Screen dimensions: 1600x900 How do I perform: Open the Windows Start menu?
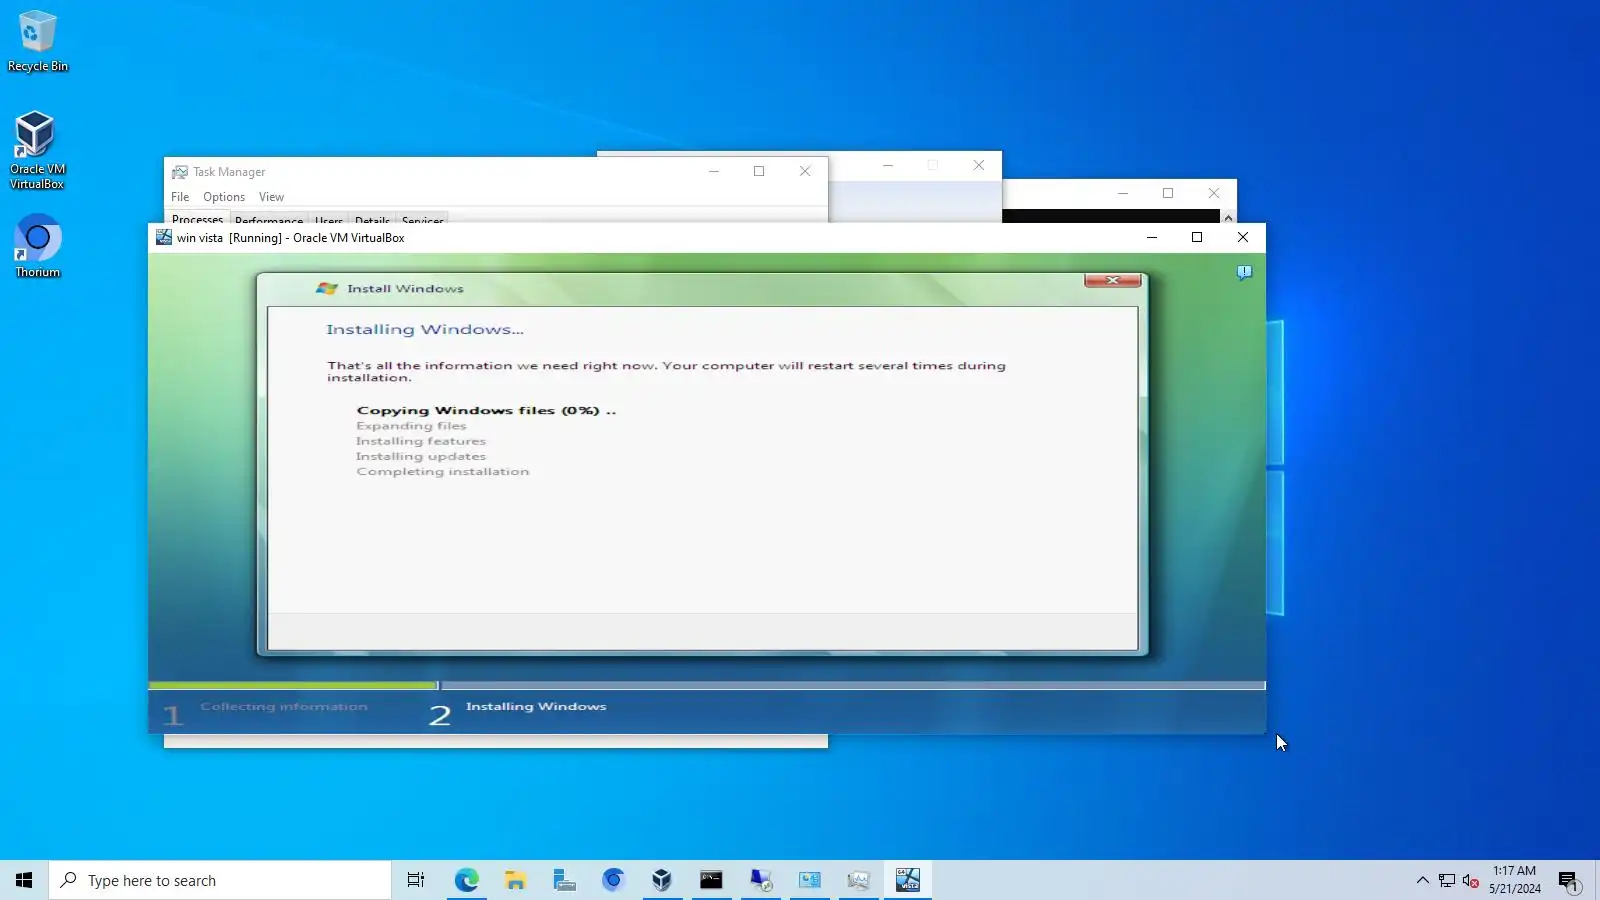(24, 880)
